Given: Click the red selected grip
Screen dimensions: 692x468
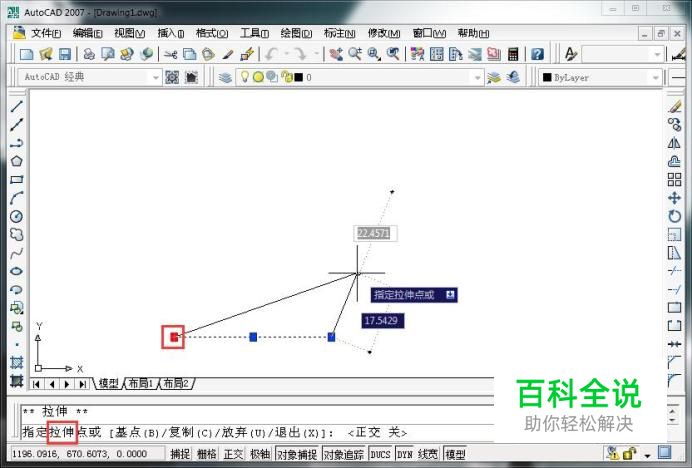Looking at the screenshot, I should point(174,337).
